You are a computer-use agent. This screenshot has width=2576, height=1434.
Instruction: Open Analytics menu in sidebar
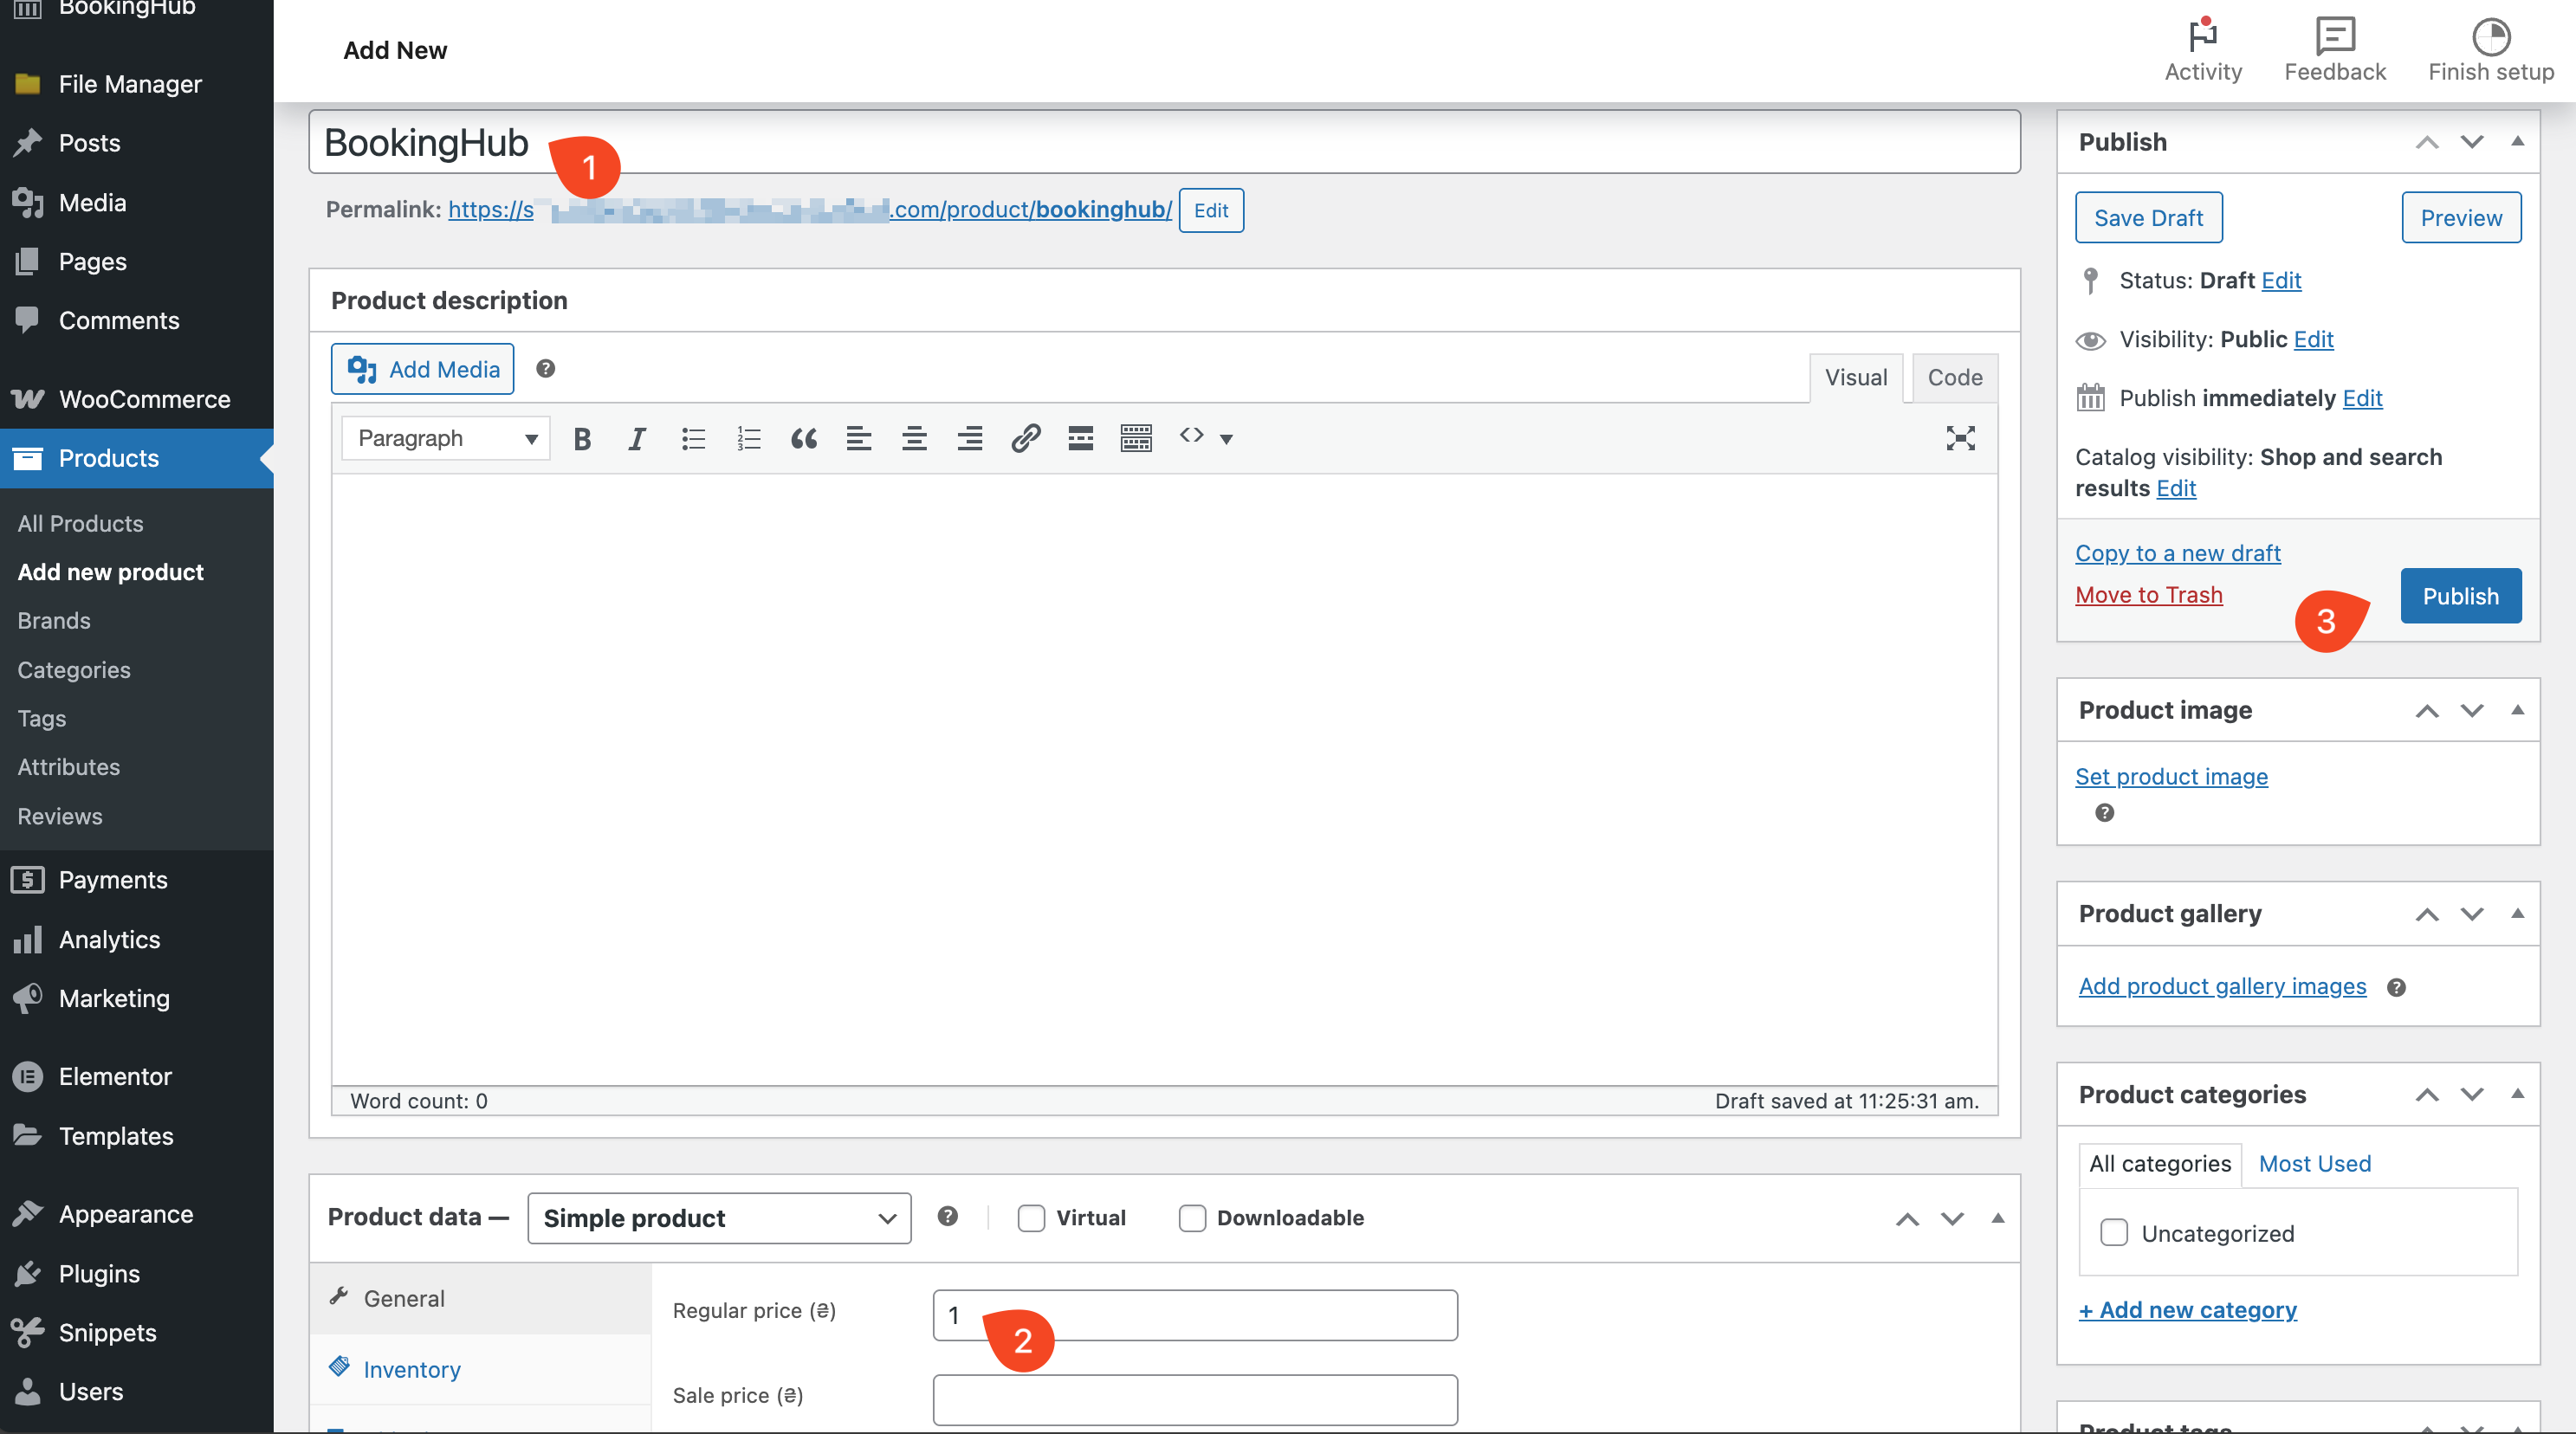[x=137, y=939]
